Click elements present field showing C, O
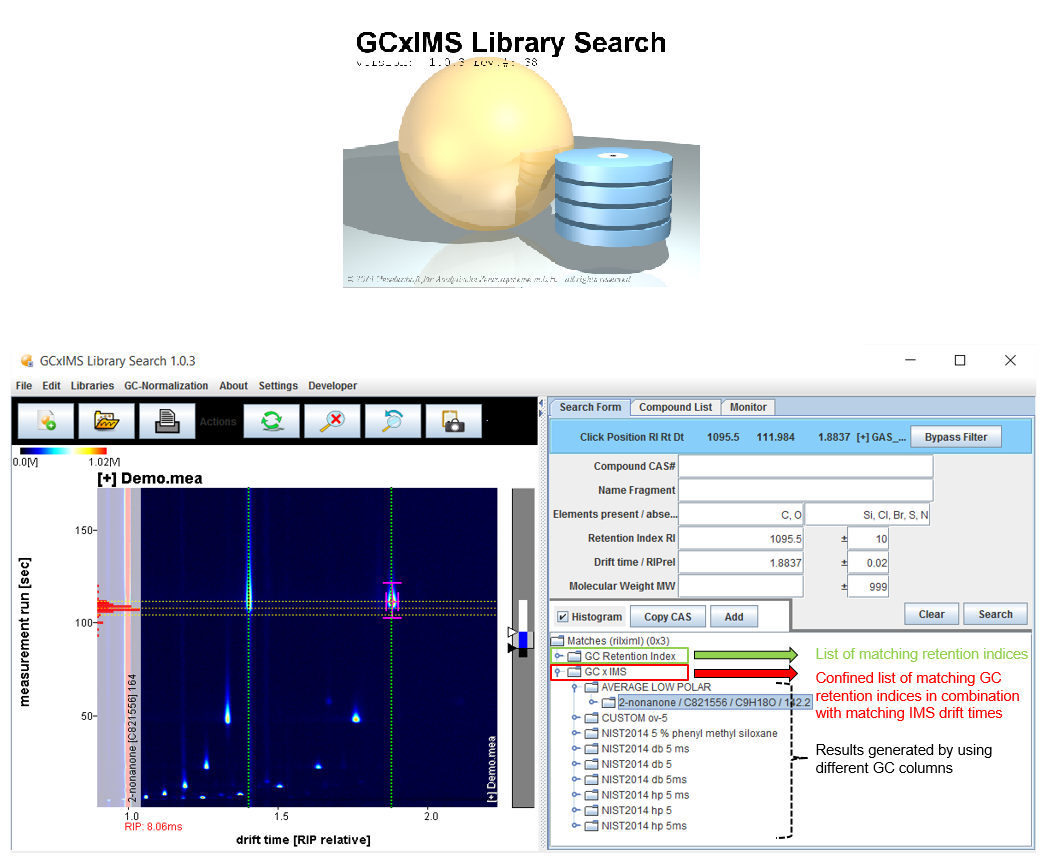 click(741, 515)
